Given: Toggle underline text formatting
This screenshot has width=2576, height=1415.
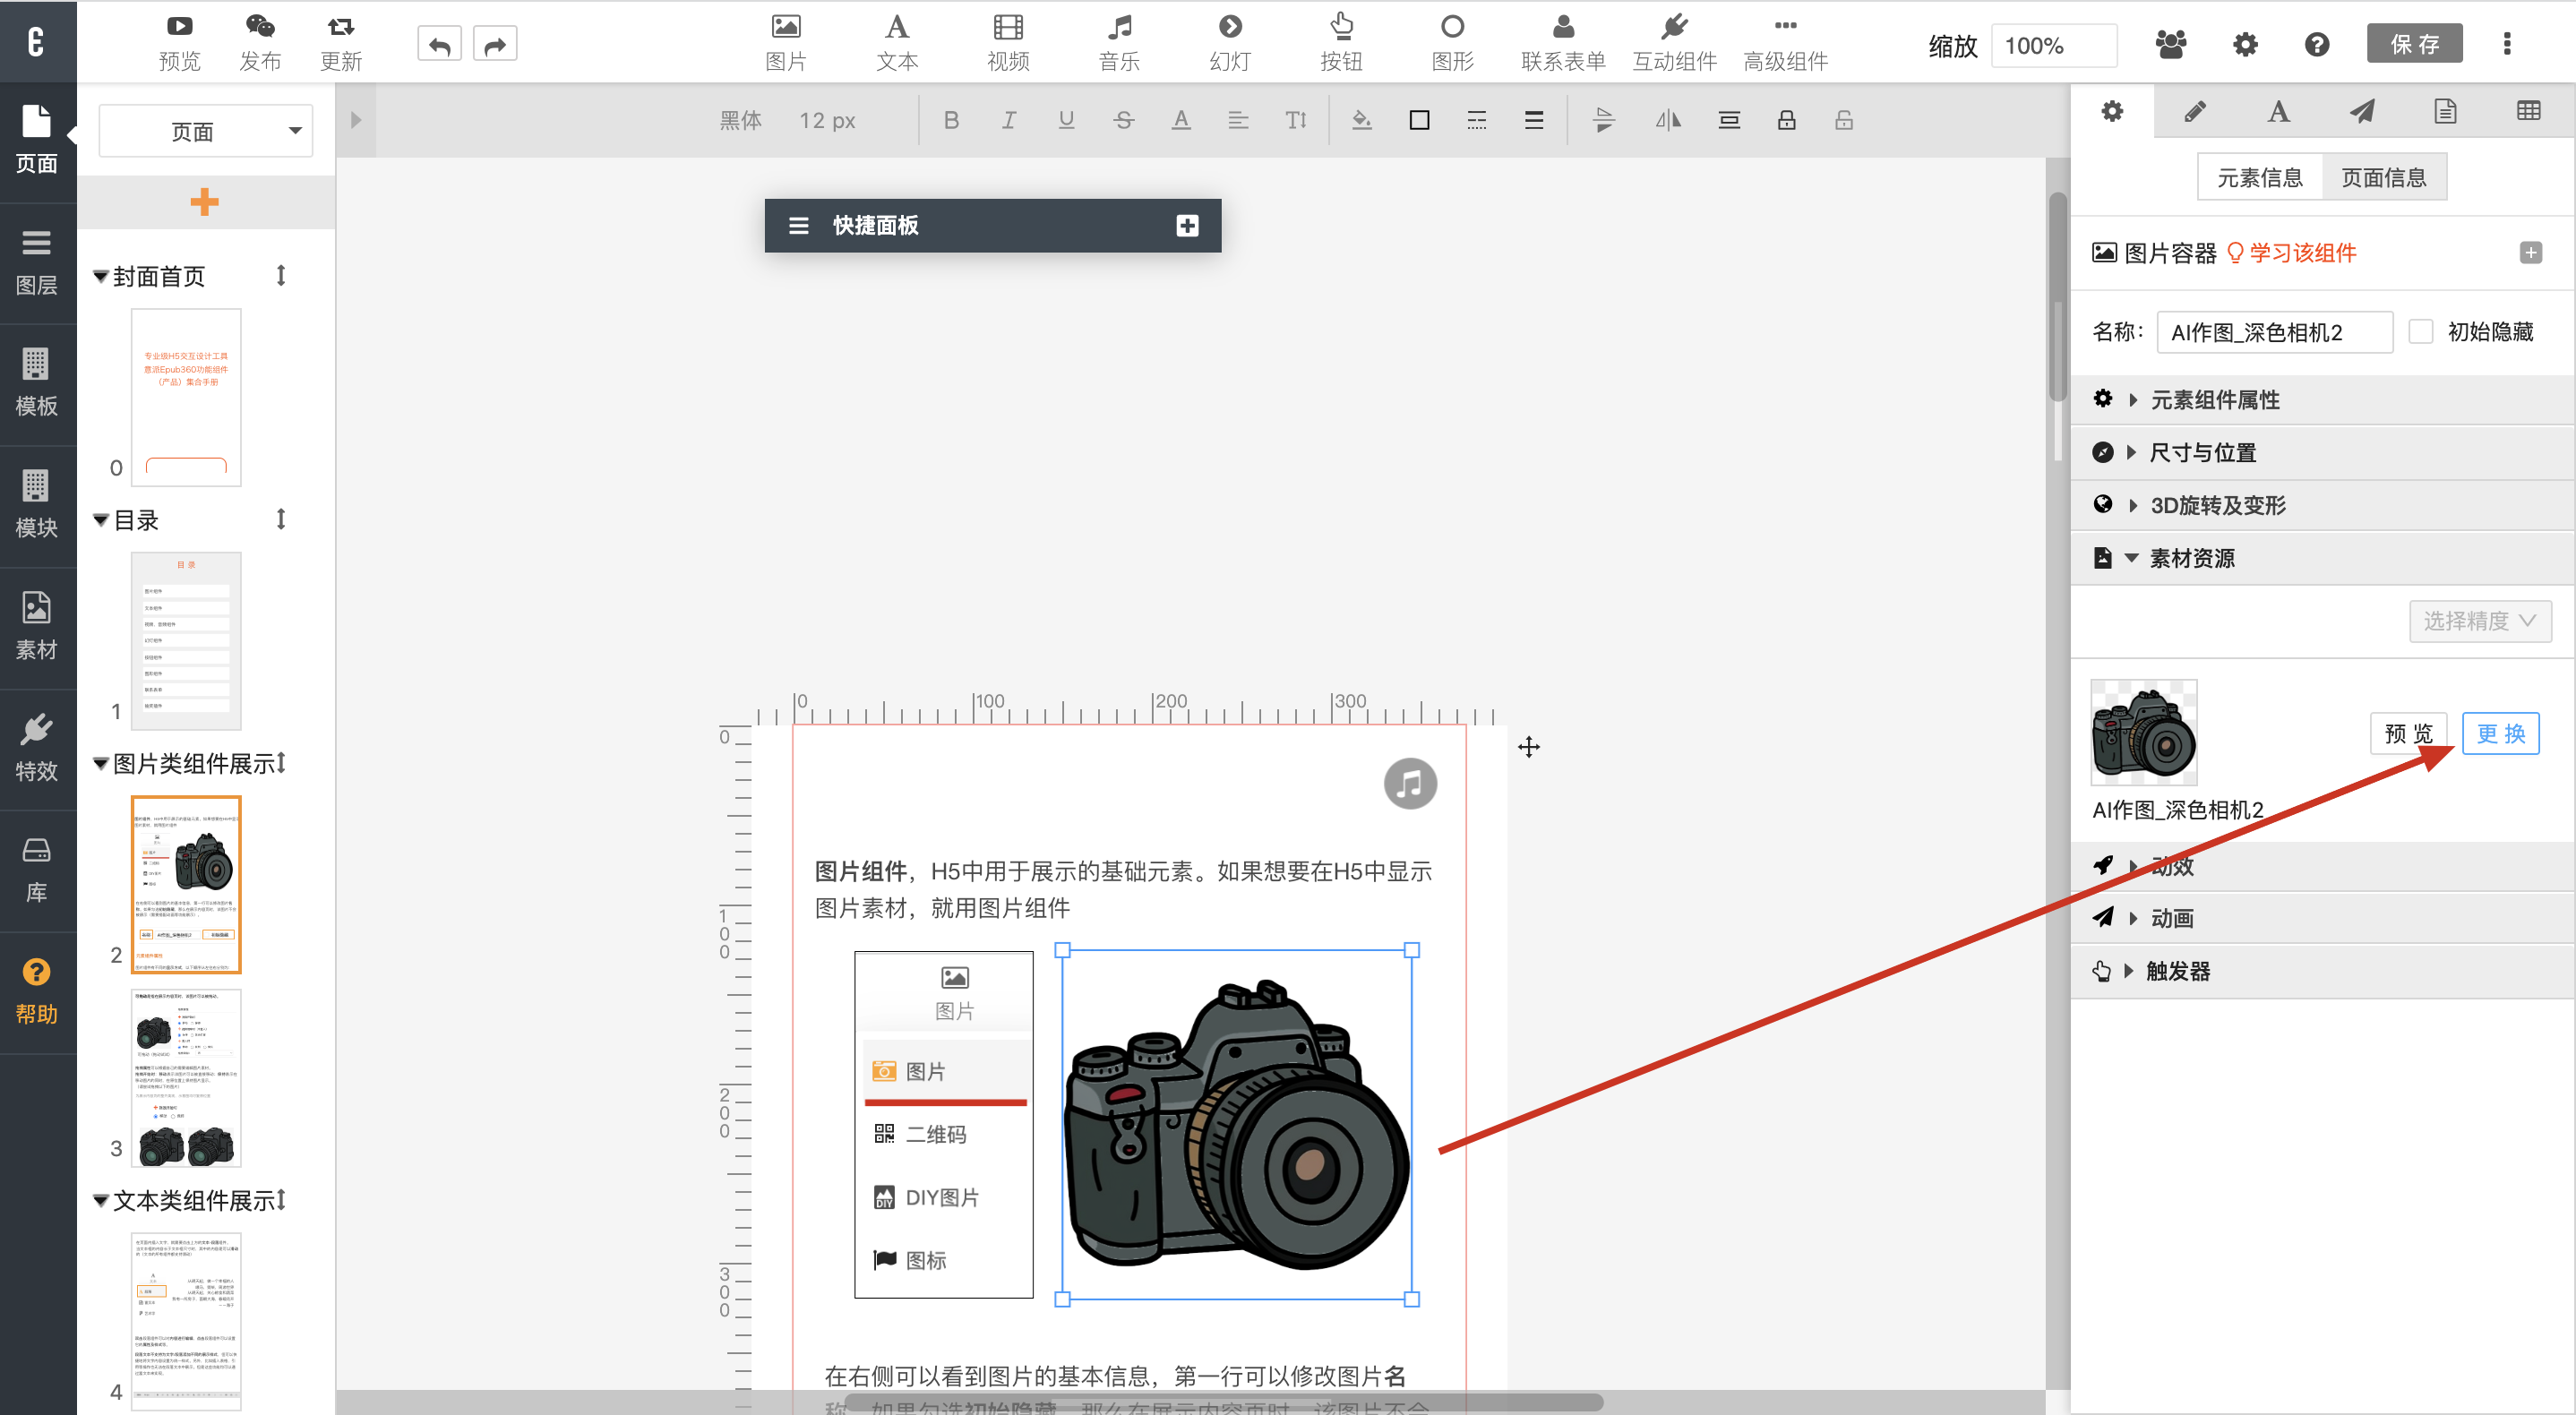Looking at the screenshot, I should (x=1066, y=121).
